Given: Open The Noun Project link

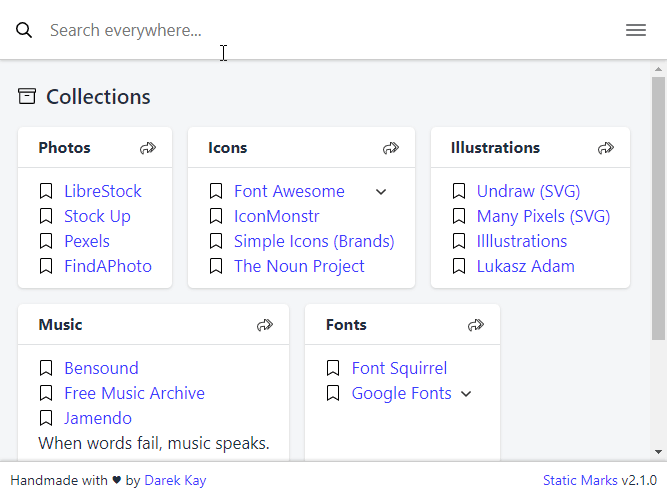Looking at the screenshot, I should [299, 266].
